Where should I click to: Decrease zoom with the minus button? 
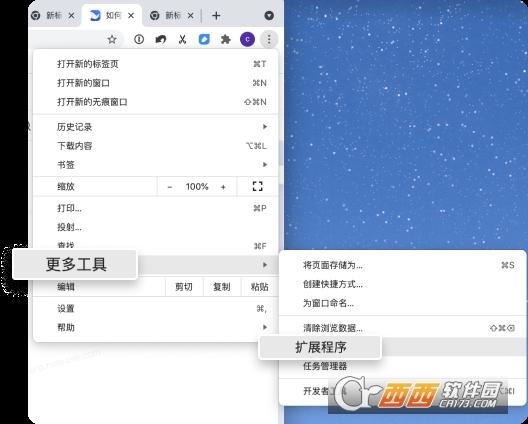pos(170,187)
